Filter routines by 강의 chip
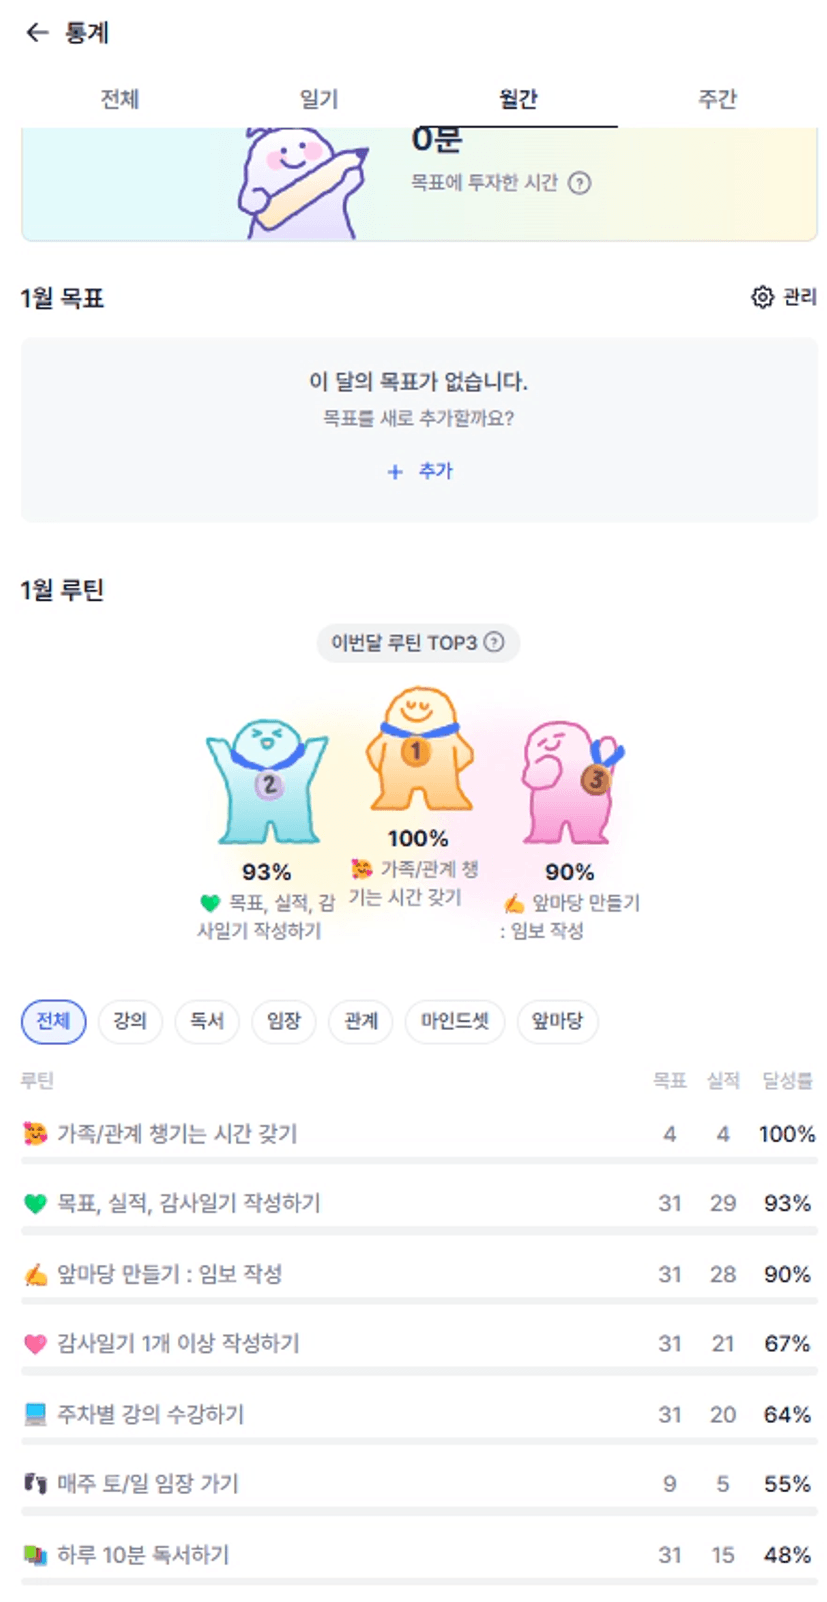827x1602 pixels. (x=130, y=1021)
